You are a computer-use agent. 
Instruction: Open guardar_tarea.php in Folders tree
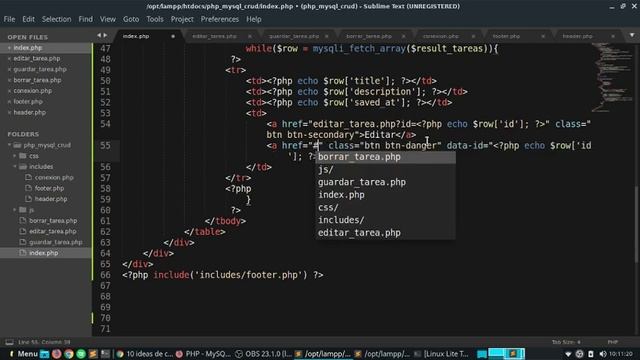(56, 242)
